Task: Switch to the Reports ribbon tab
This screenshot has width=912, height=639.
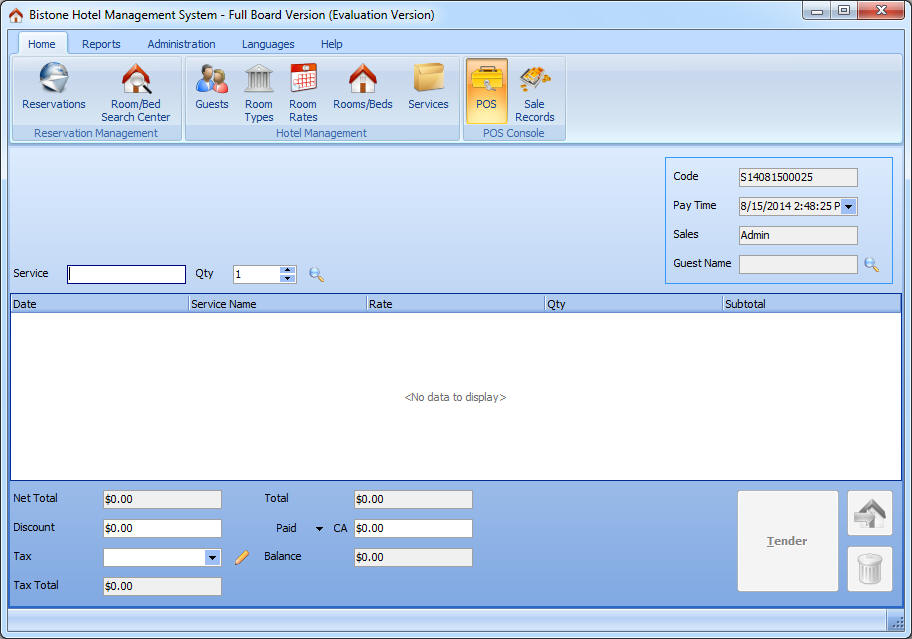Action: [x=101, y=44]
